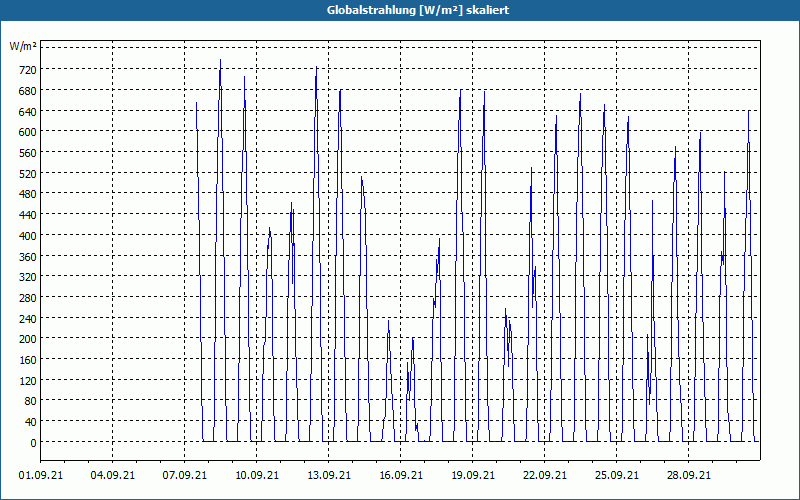Viewport: 800px width, 500px height.
Task: Click the 16.09.21 date label
Action: coord(401,476)
